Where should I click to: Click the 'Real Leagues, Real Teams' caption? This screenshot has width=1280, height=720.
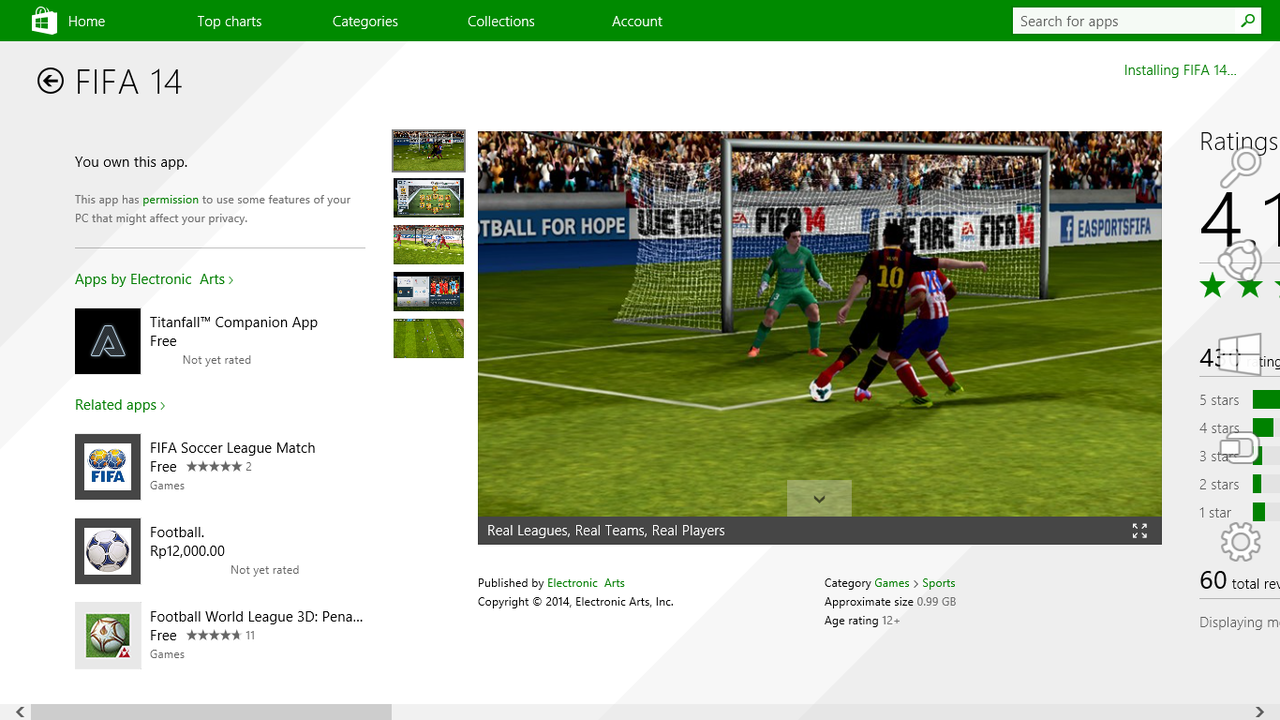[x=606, y=531]
